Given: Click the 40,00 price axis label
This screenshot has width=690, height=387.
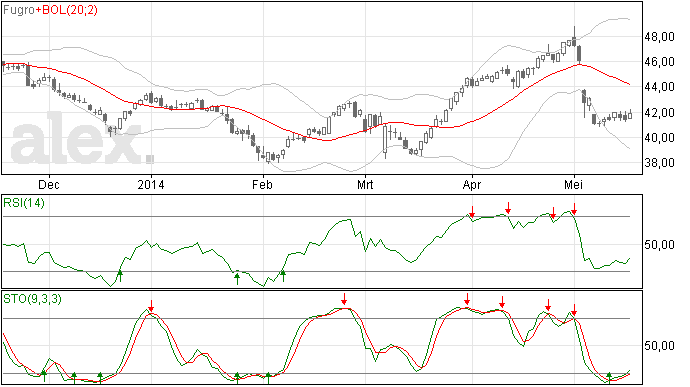Looking at the screenshot, I should click(659, 138).
